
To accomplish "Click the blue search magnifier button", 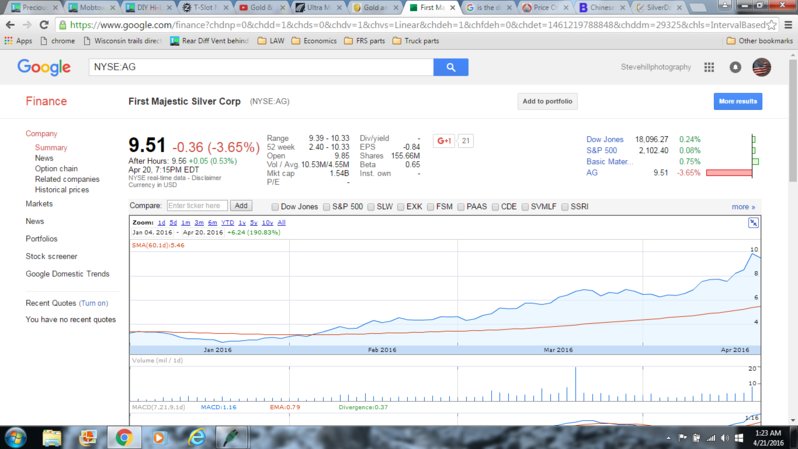I will (450, 67).
